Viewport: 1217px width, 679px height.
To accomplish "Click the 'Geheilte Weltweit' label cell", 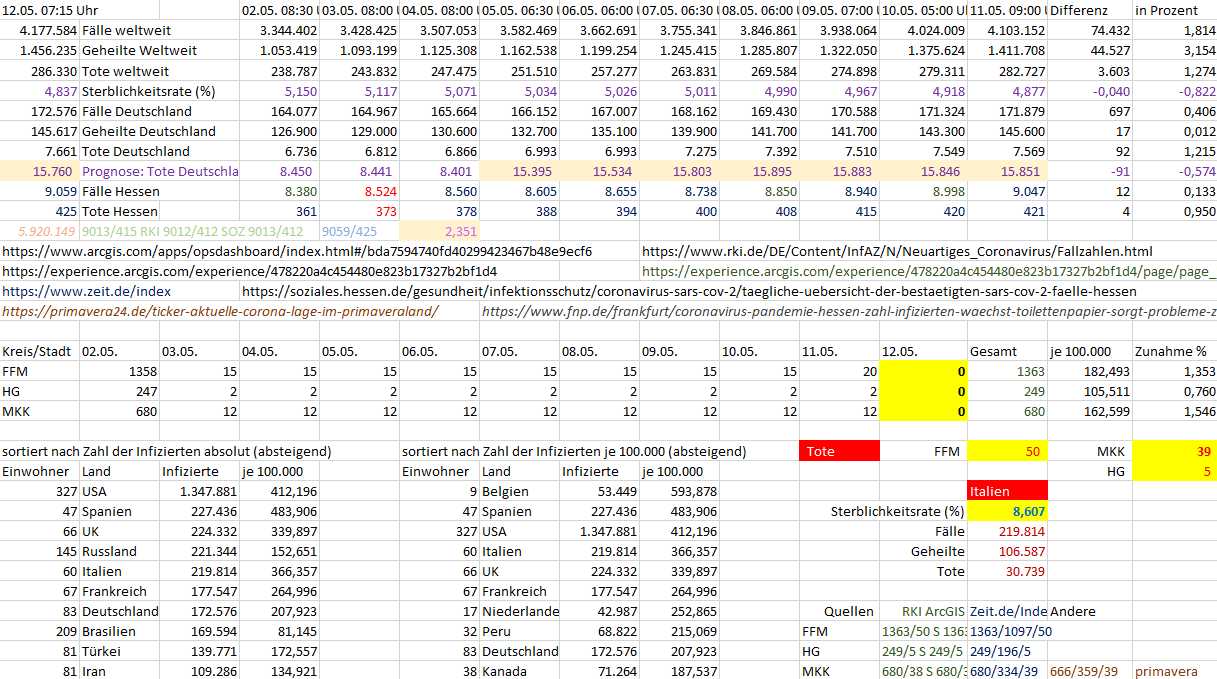I will coord(139,51).
